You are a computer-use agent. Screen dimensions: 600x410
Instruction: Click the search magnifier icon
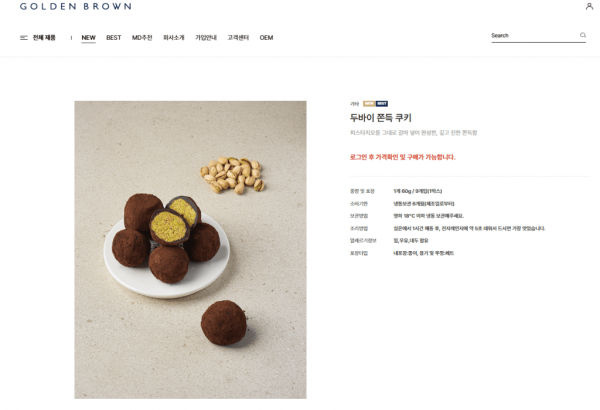(x=582, y=35)
